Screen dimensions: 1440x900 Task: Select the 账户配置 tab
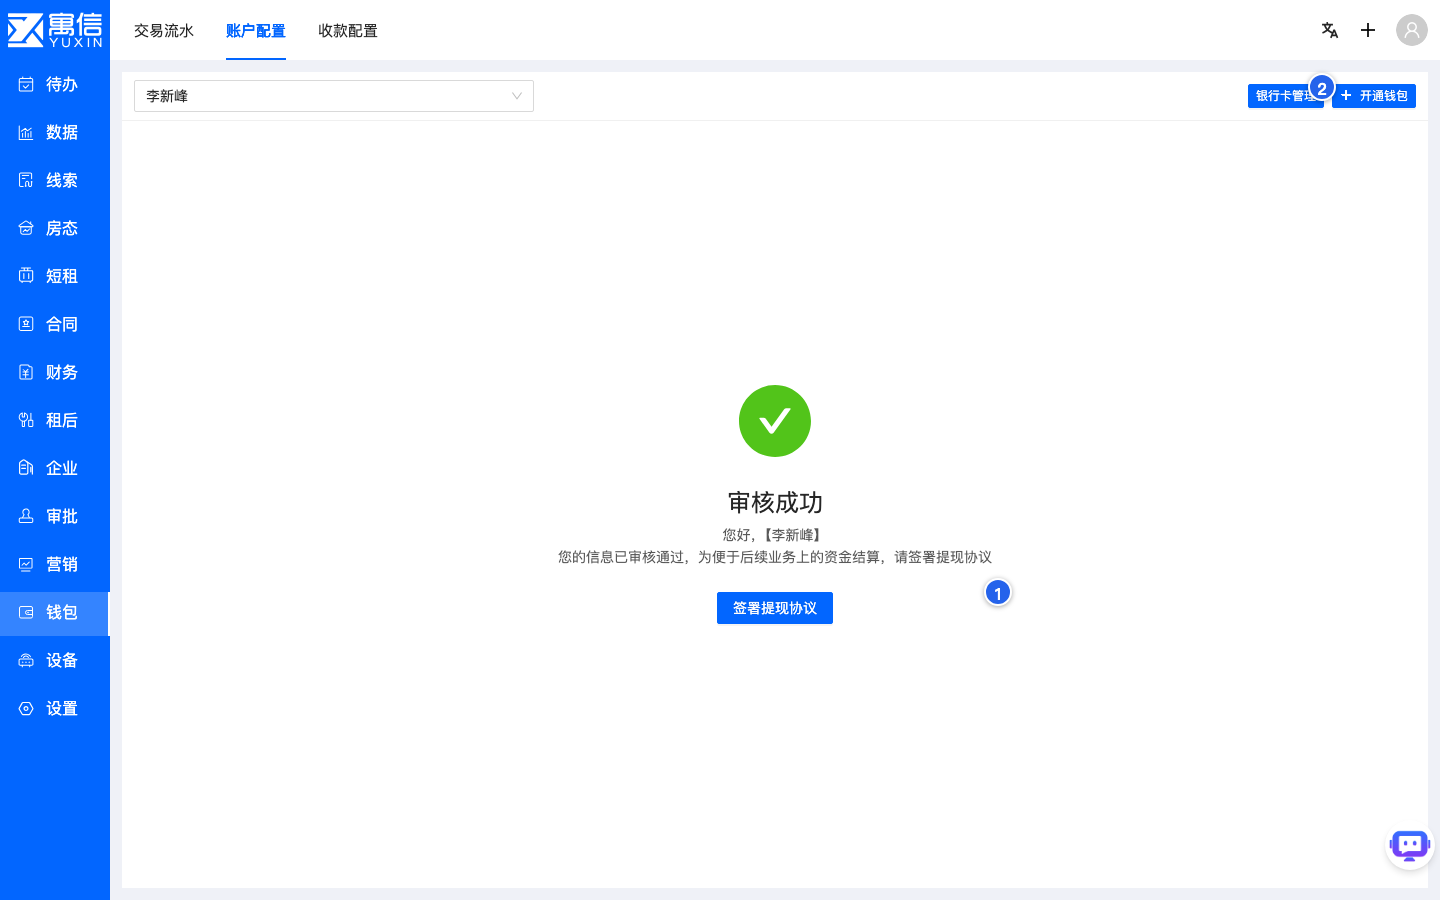click(x=256, y=31)
